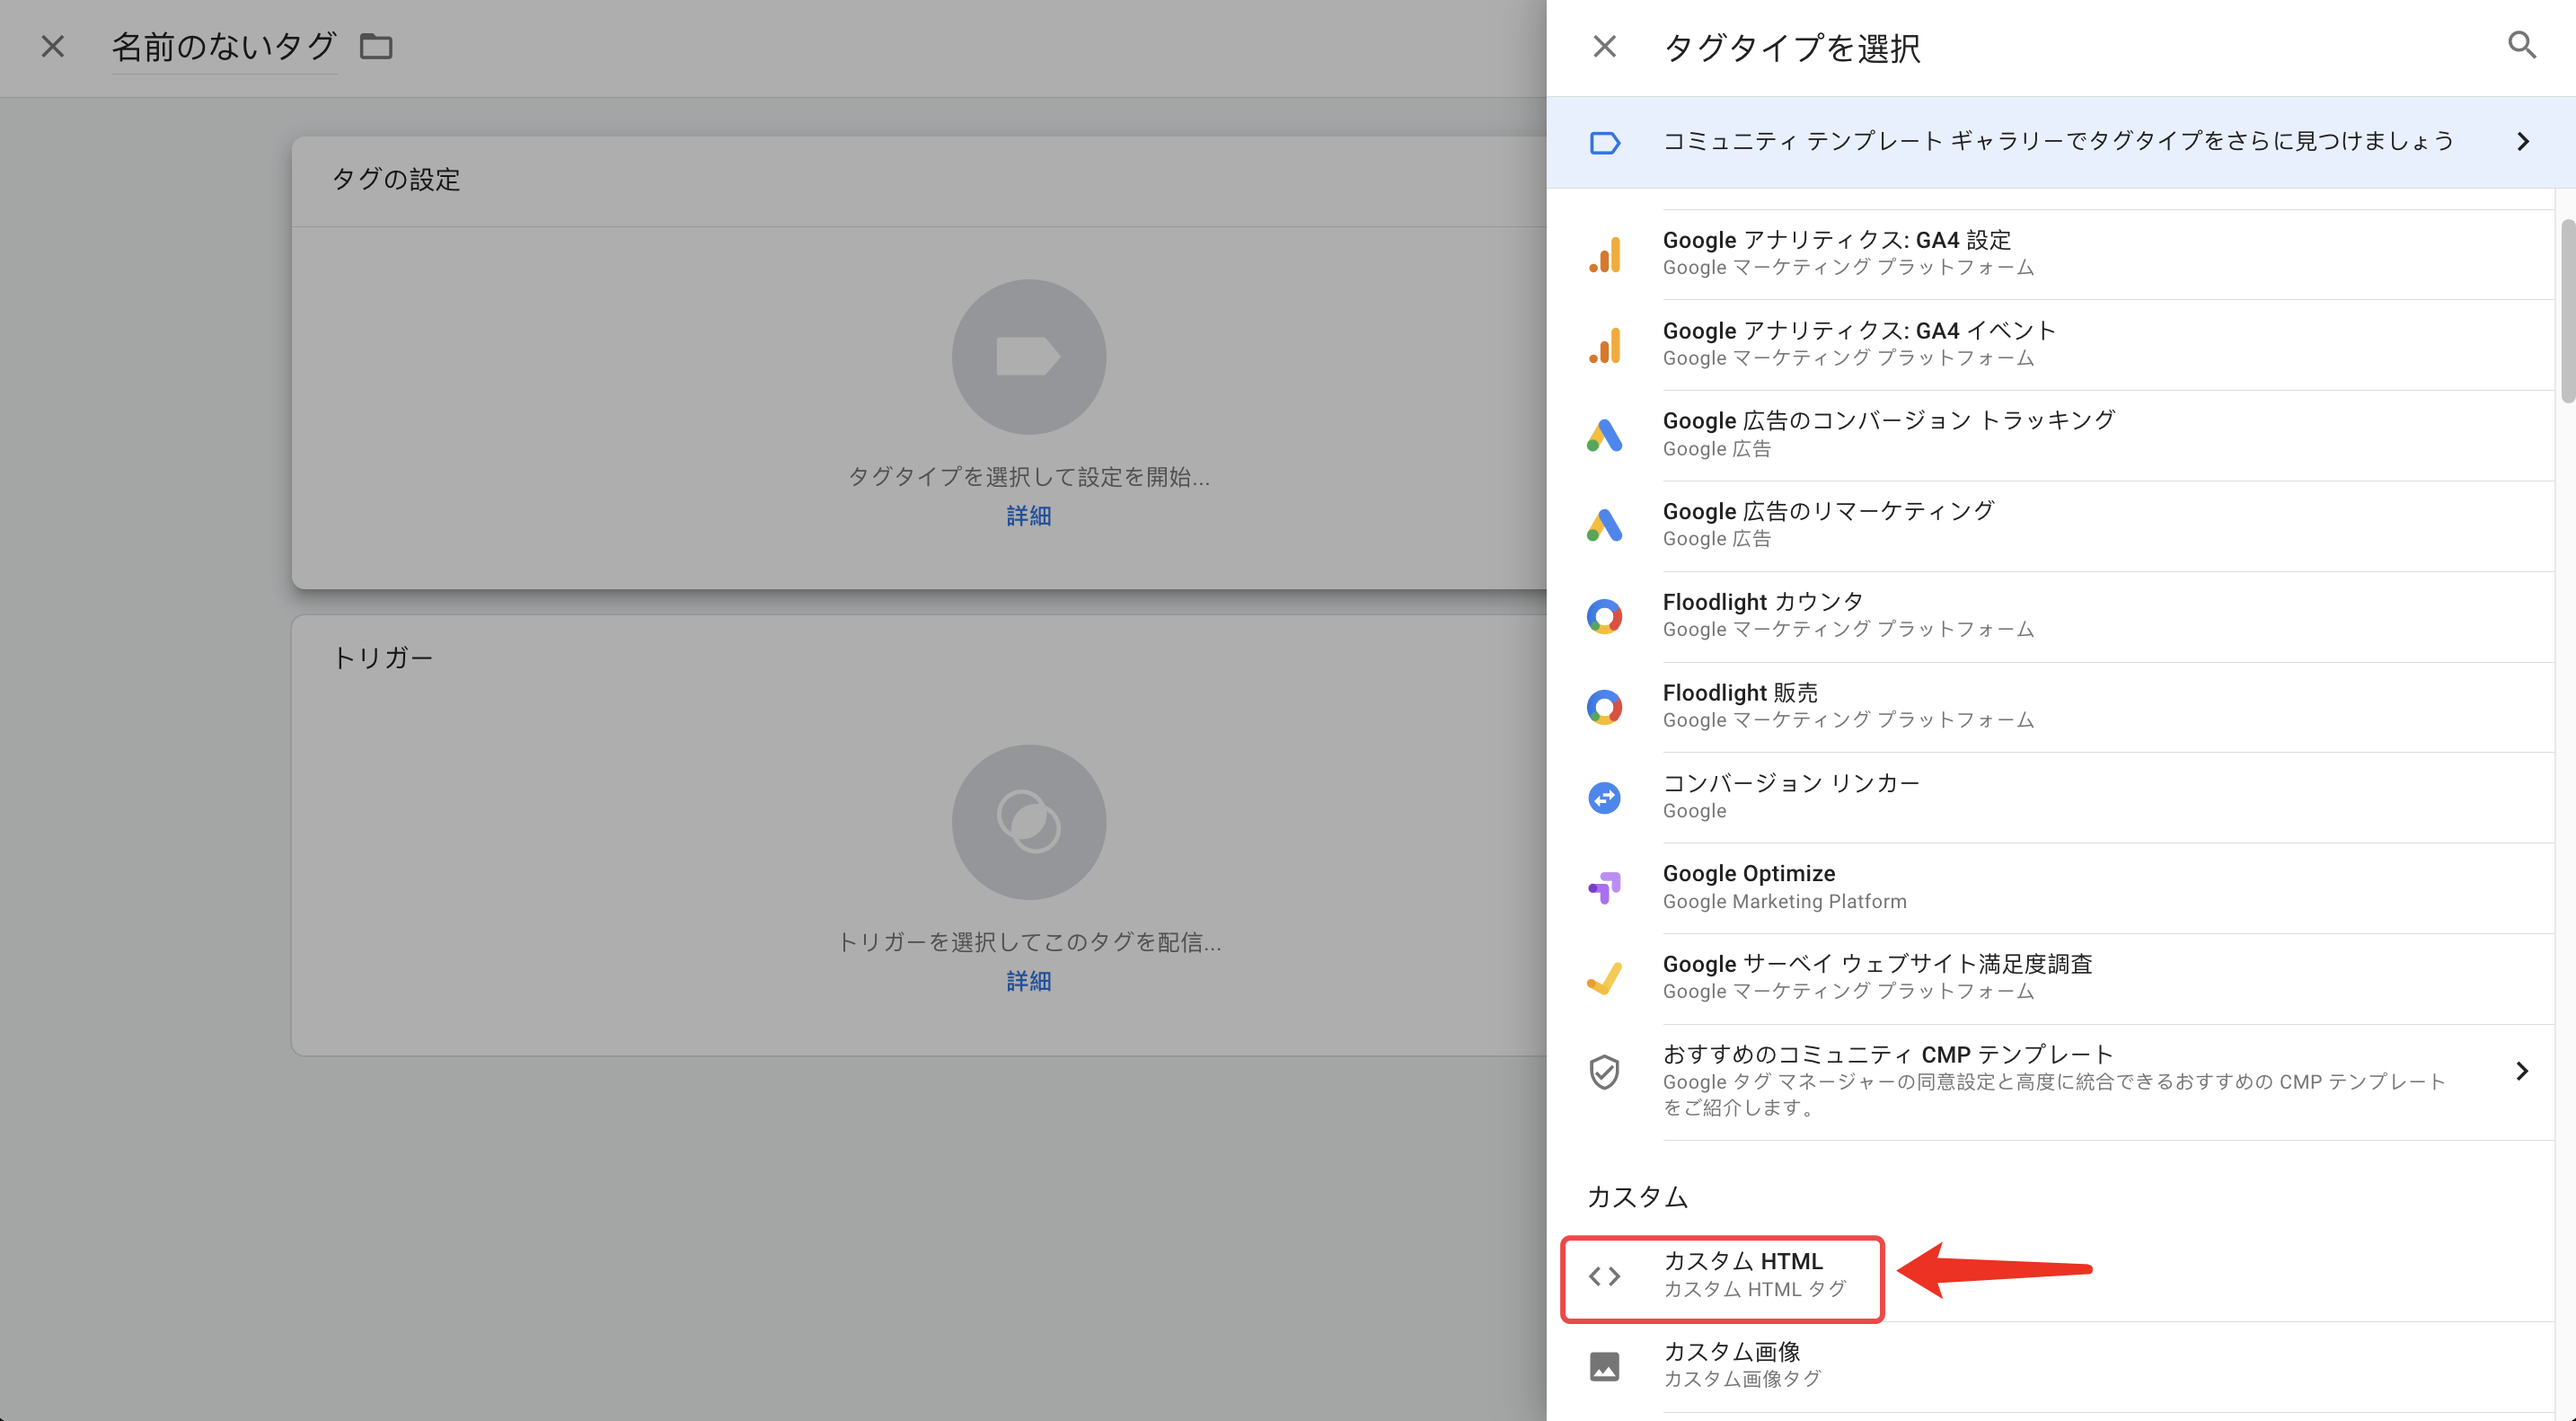The image size is (2576, 1421).
Task: Select Google サーベイ checkmark icon
Action: click(1604, 978)
